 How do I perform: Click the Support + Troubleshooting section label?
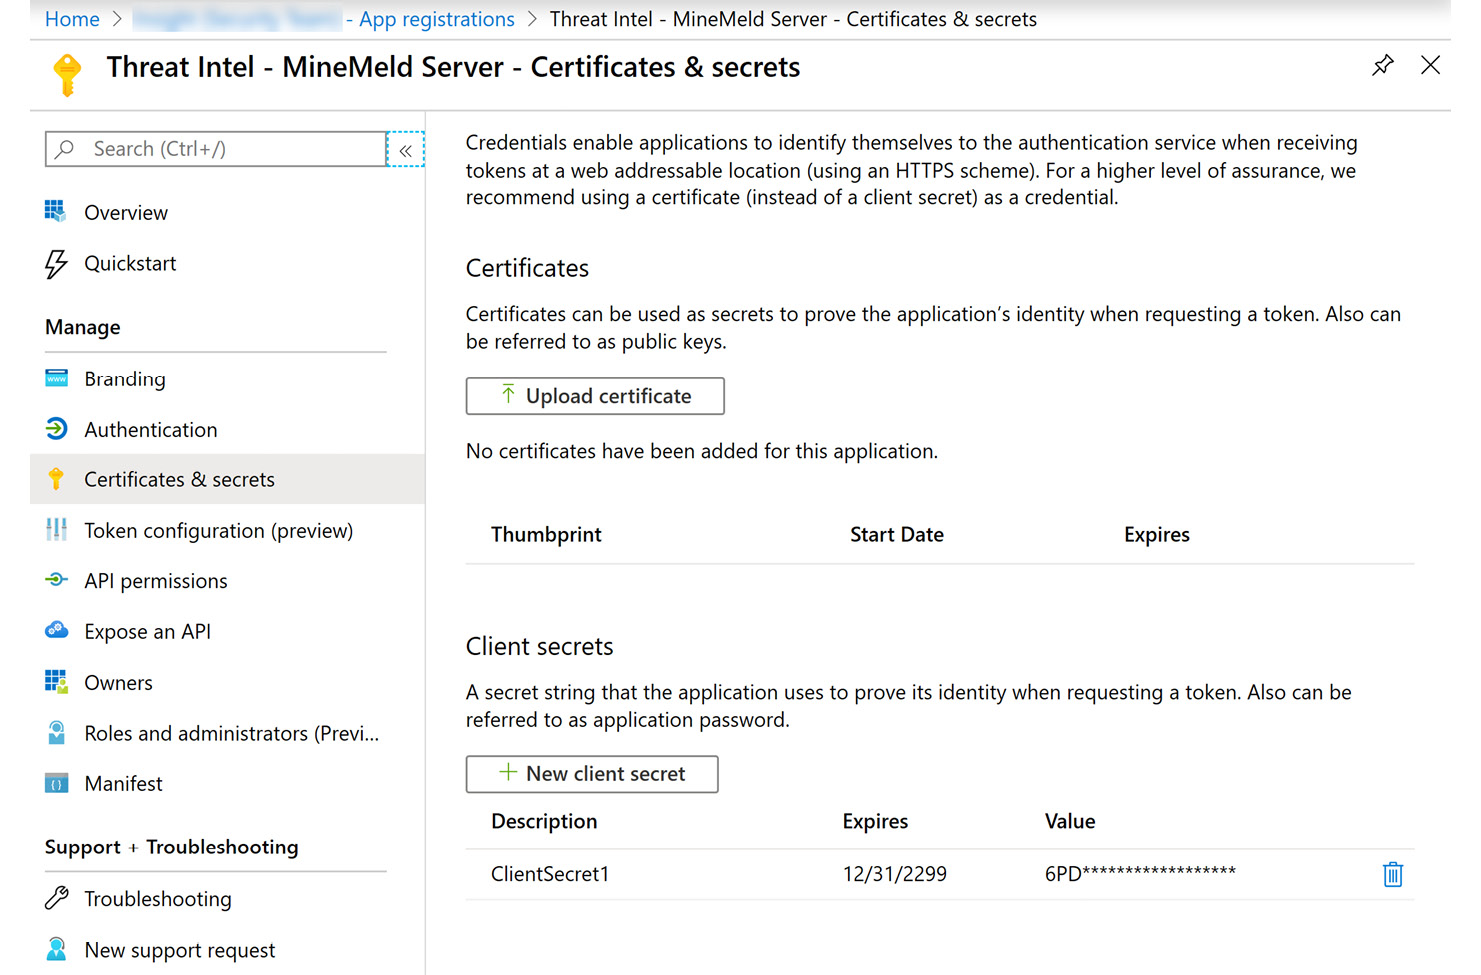[x=172, y=847]
